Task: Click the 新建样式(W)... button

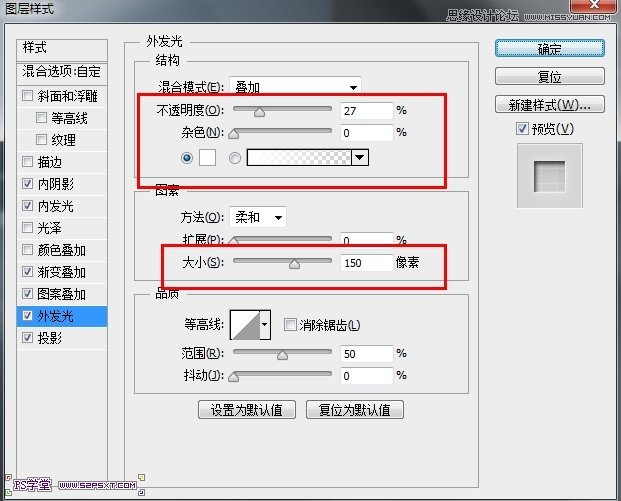Action: click(x=550, y=104)
